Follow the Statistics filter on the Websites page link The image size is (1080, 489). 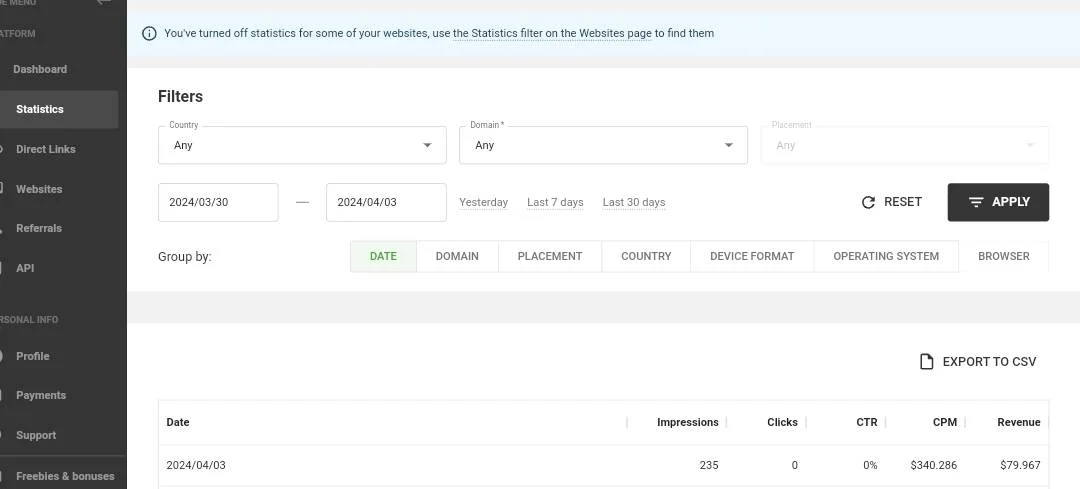tap(552, 33)
